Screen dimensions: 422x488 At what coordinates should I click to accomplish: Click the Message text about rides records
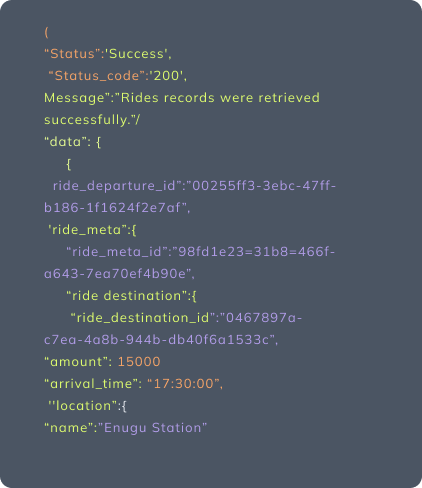click(182, 98)
